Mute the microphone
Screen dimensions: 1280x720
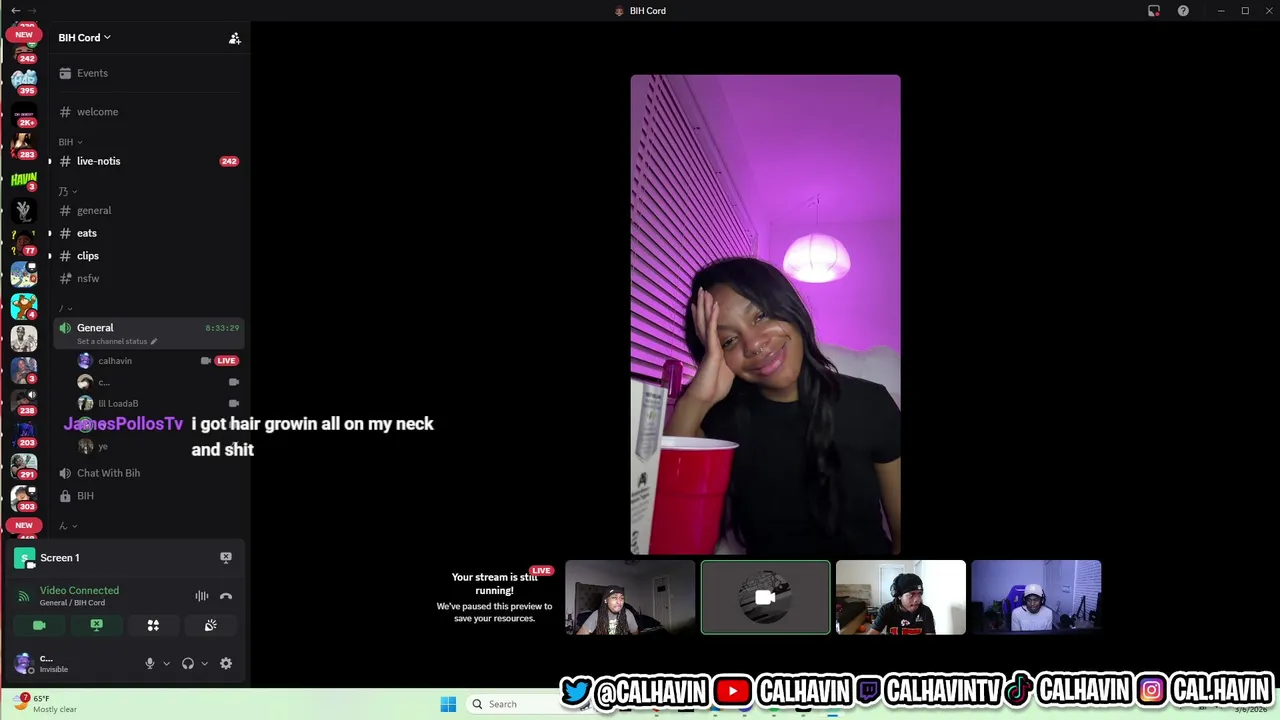pyautogui.click(x=150, y=663)
